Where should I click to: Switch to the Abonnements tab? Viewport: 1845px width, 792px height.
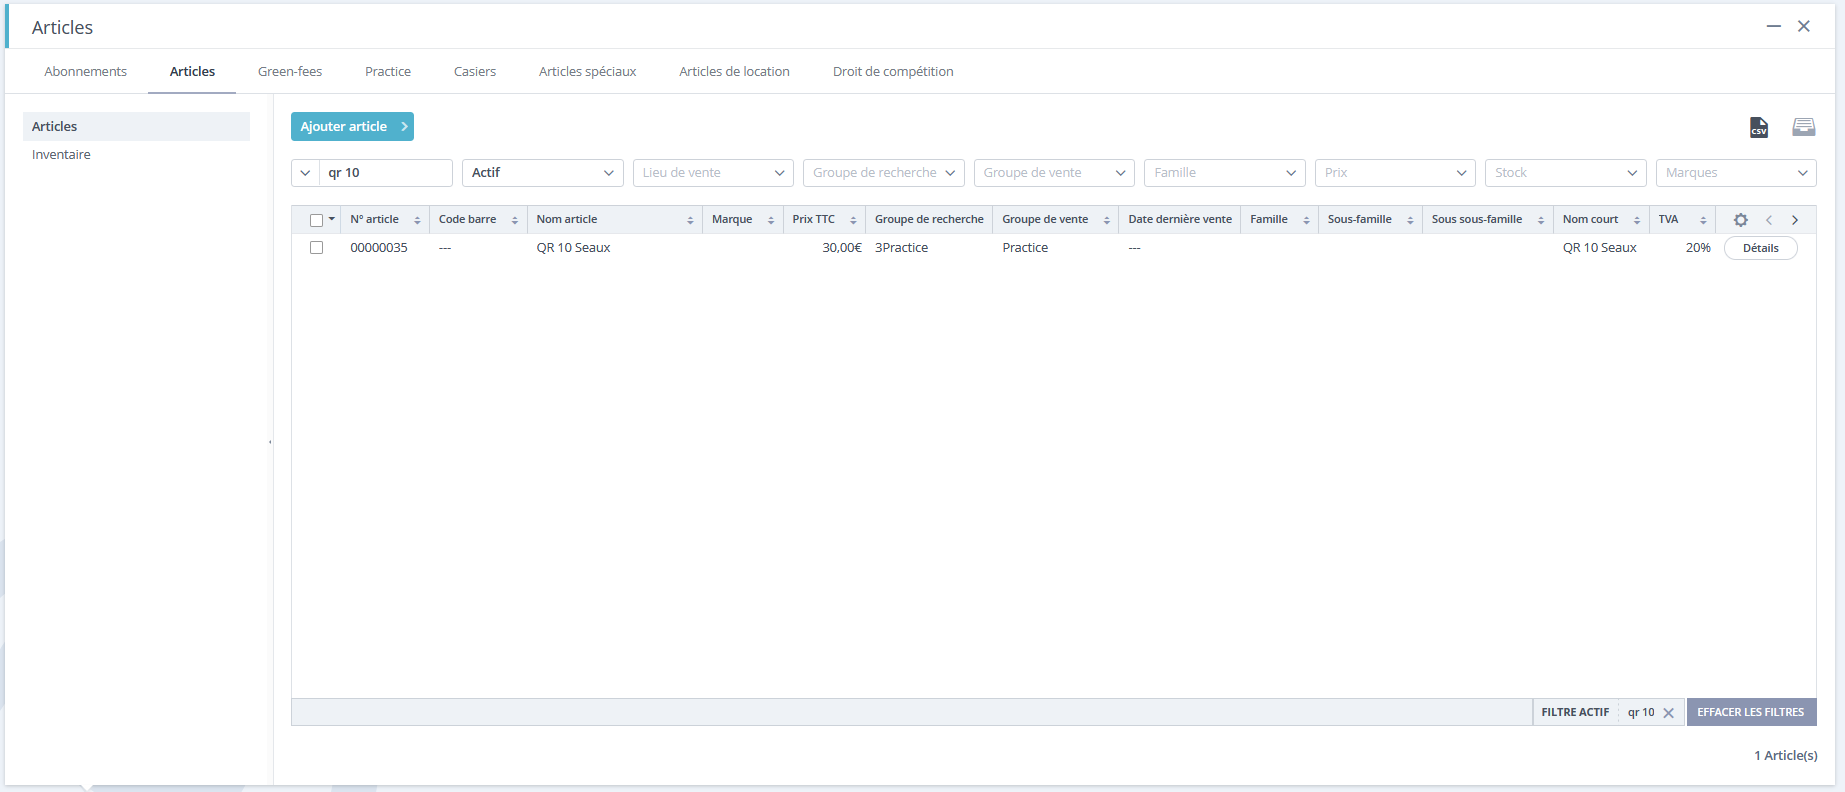click(x=86, y=72)
